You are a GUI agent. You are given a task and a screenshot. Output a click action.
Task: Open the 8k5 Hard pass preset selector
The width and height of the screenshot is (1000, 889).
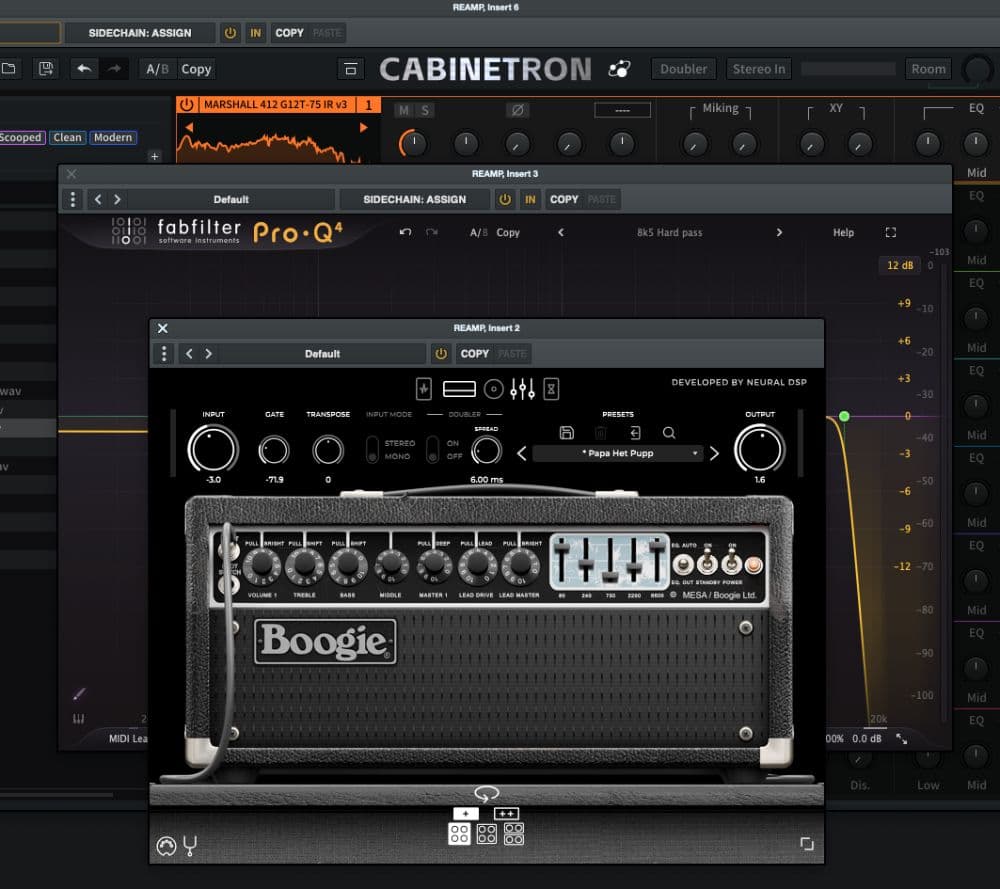668,232
